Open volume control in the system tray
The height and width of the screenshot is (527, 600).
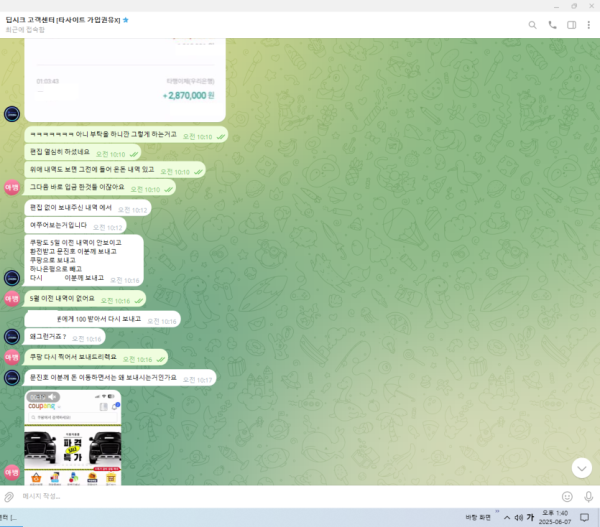pyautogui.click(x=518, y=518)
